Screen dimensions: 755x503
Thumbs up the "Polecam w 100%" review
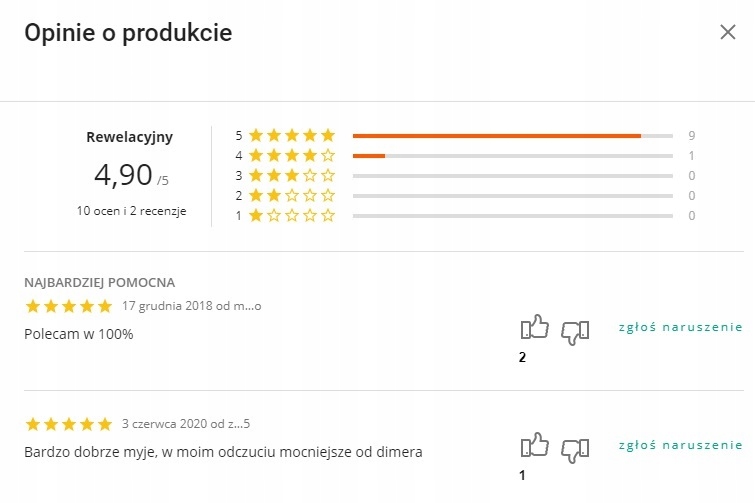tap(535, 328)
